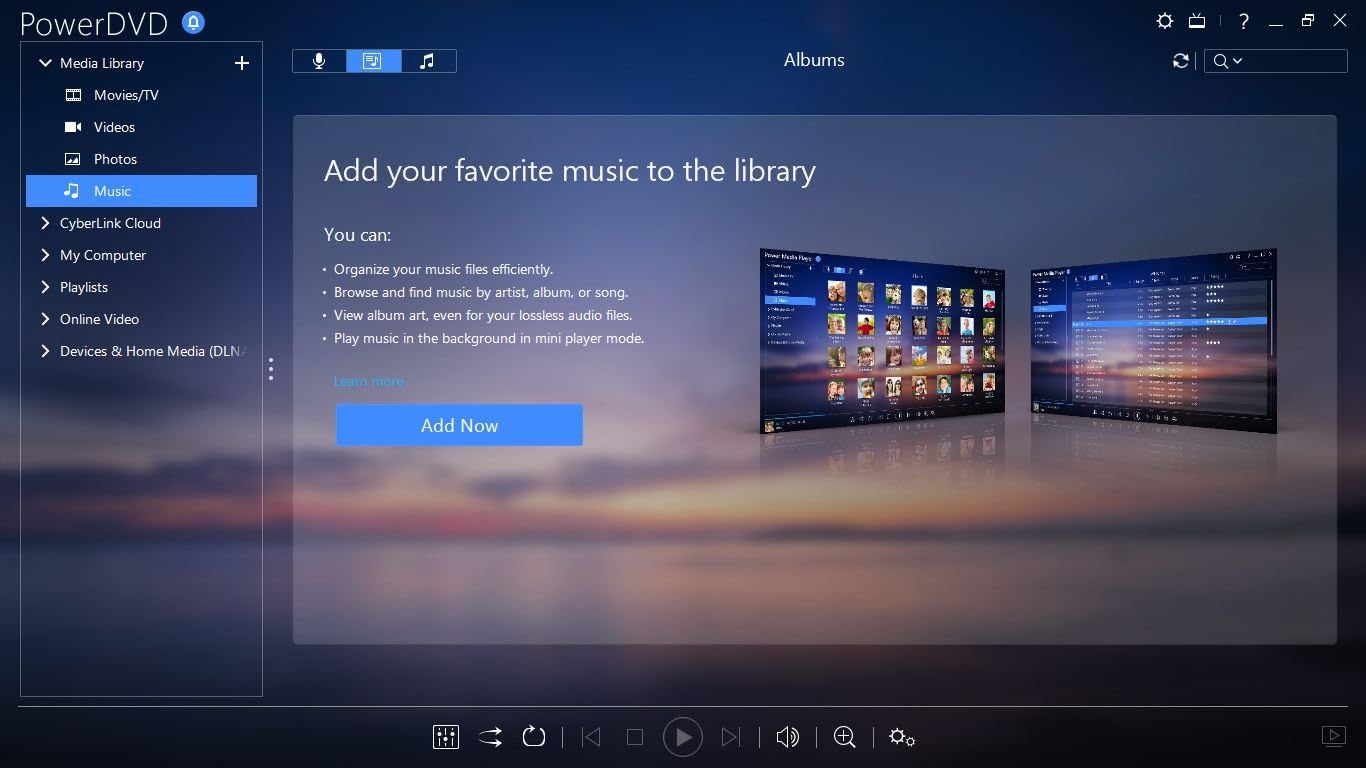Expand the Playlists section
The image size is (1366, 768).
[45, 287]
